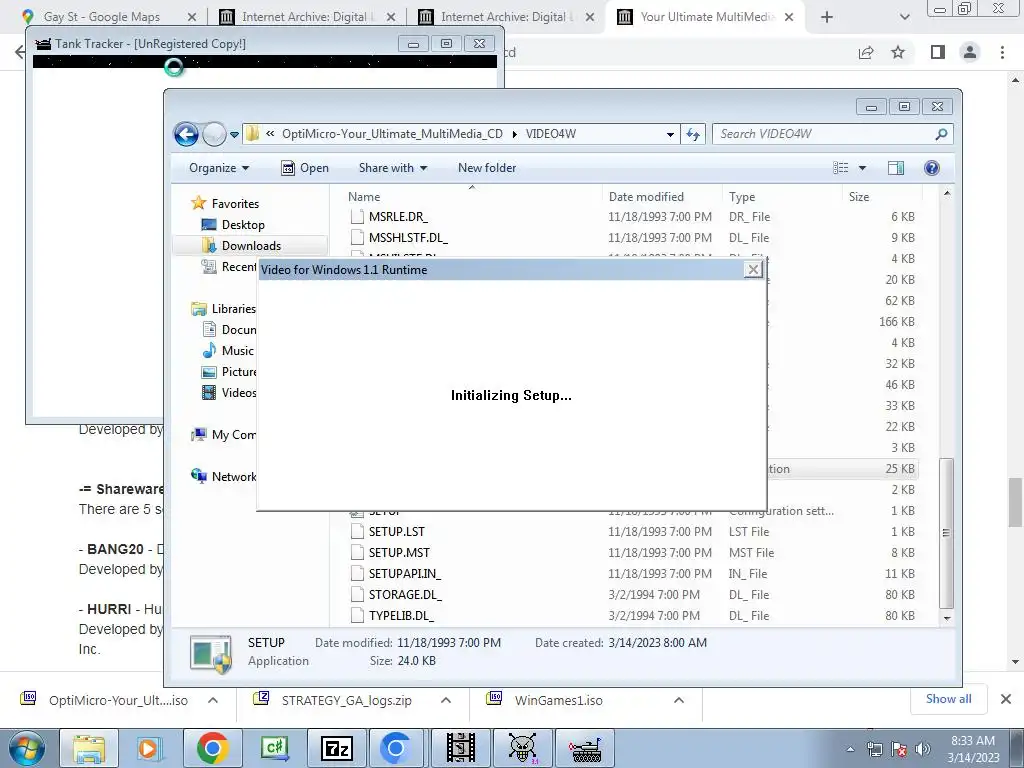
Task: Click the Open toolbar button
Action: [305, 168]
